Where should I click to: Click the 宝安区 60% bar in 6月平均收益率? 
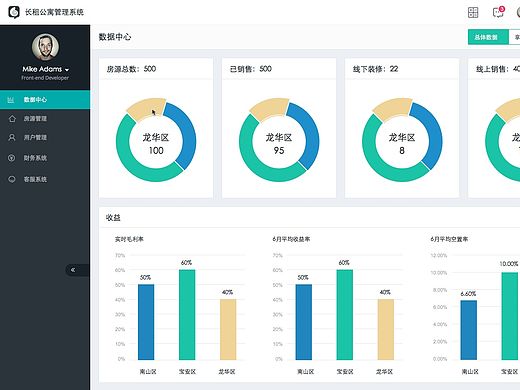[x=345, y=315]
